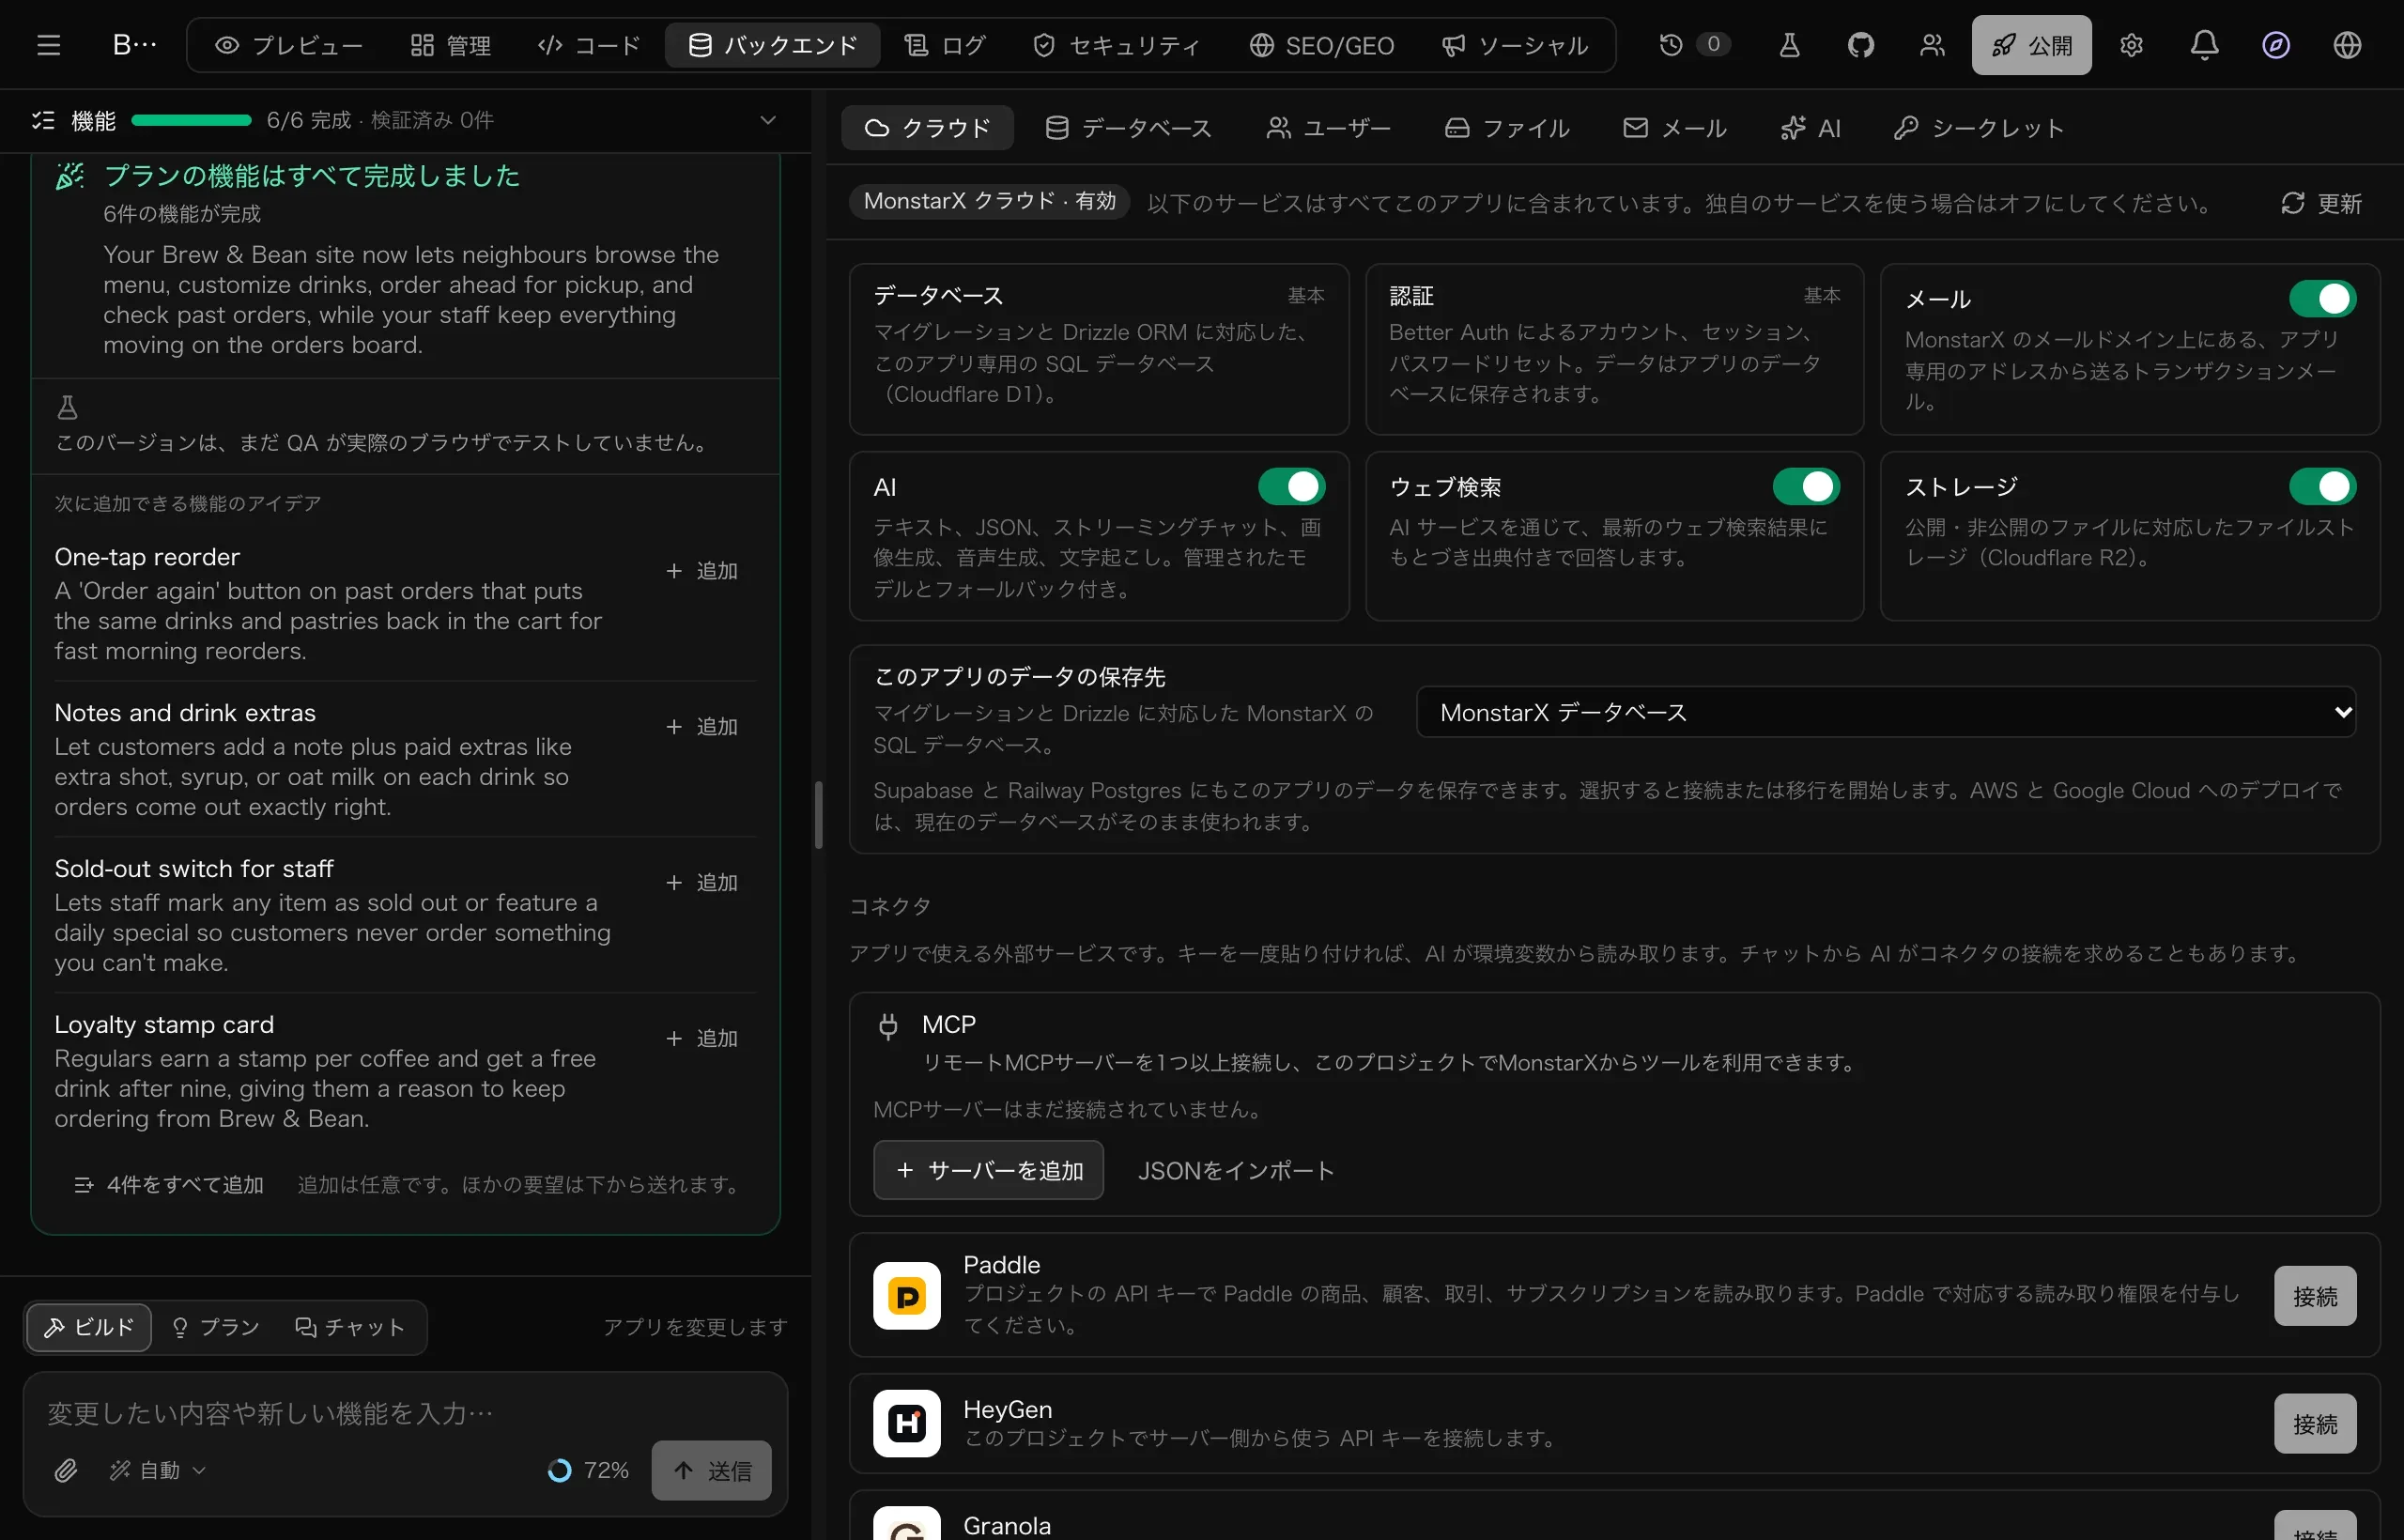Select the プラン mode tab
This screenshot has height=1540, width=2404.
click(x=216, y=1327)
